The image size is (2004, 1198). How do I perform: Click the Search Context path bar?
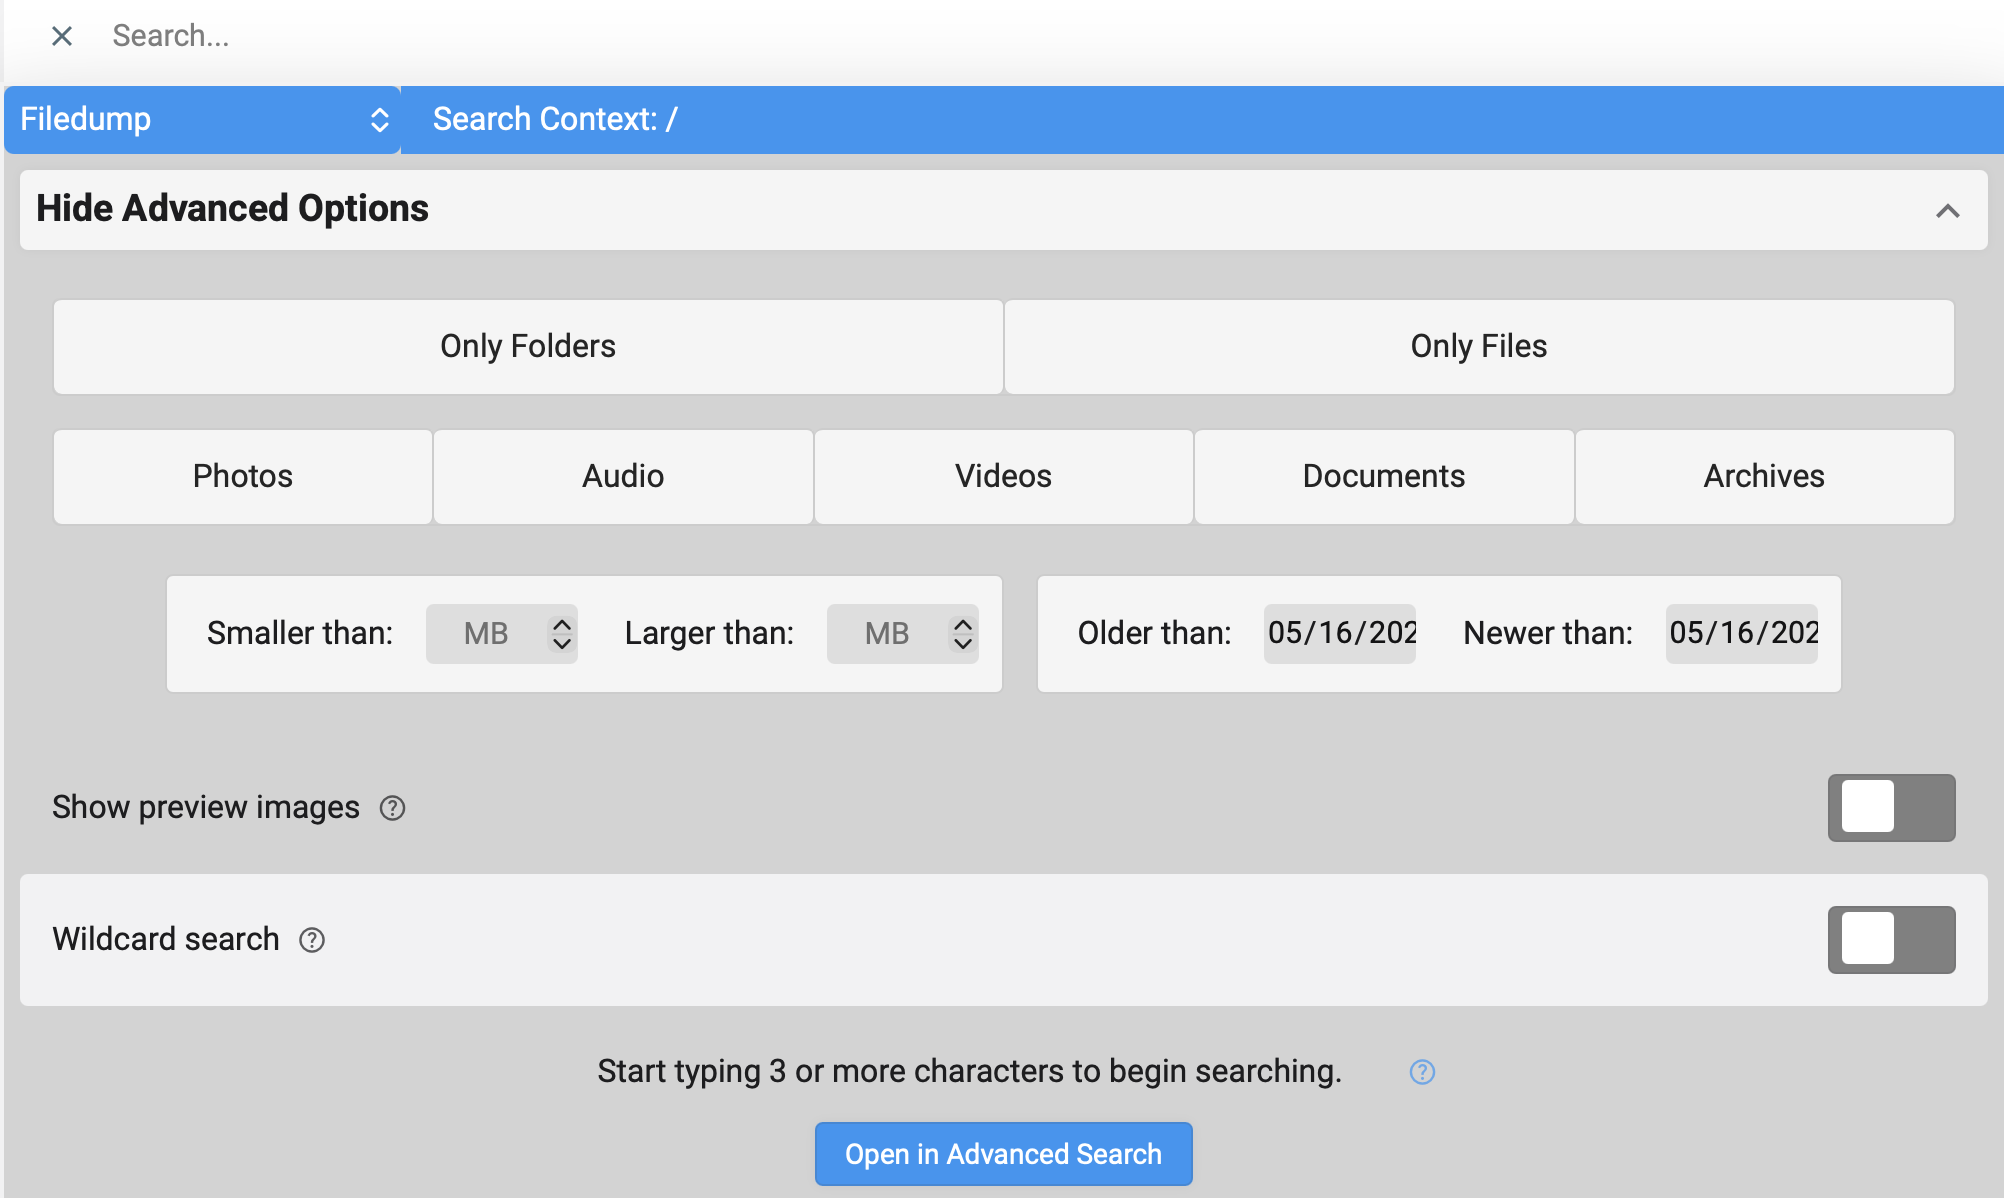(x=1202, y=119)
